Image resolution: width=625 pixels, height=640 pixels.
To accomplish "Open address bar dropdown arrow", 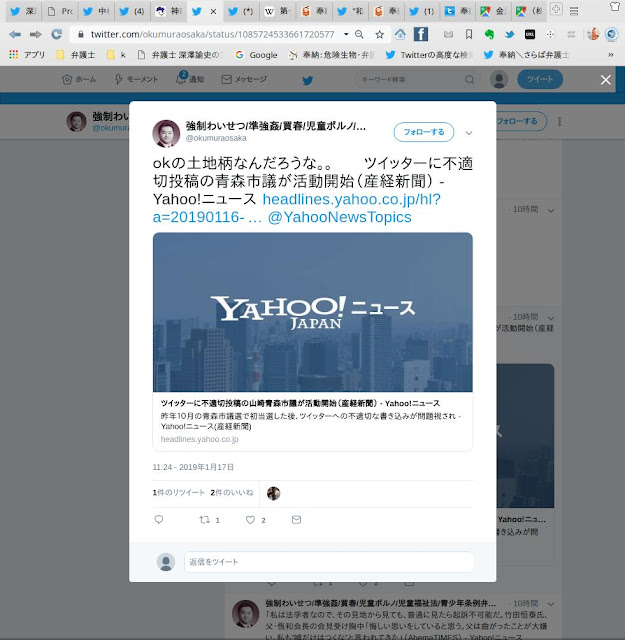I will [346, 34].
